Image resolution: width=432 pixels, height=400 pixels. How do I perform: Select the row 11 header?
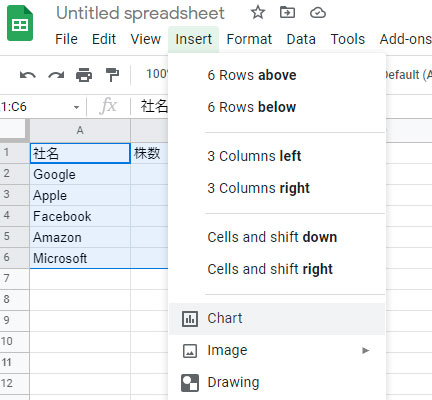coord(14,363)
